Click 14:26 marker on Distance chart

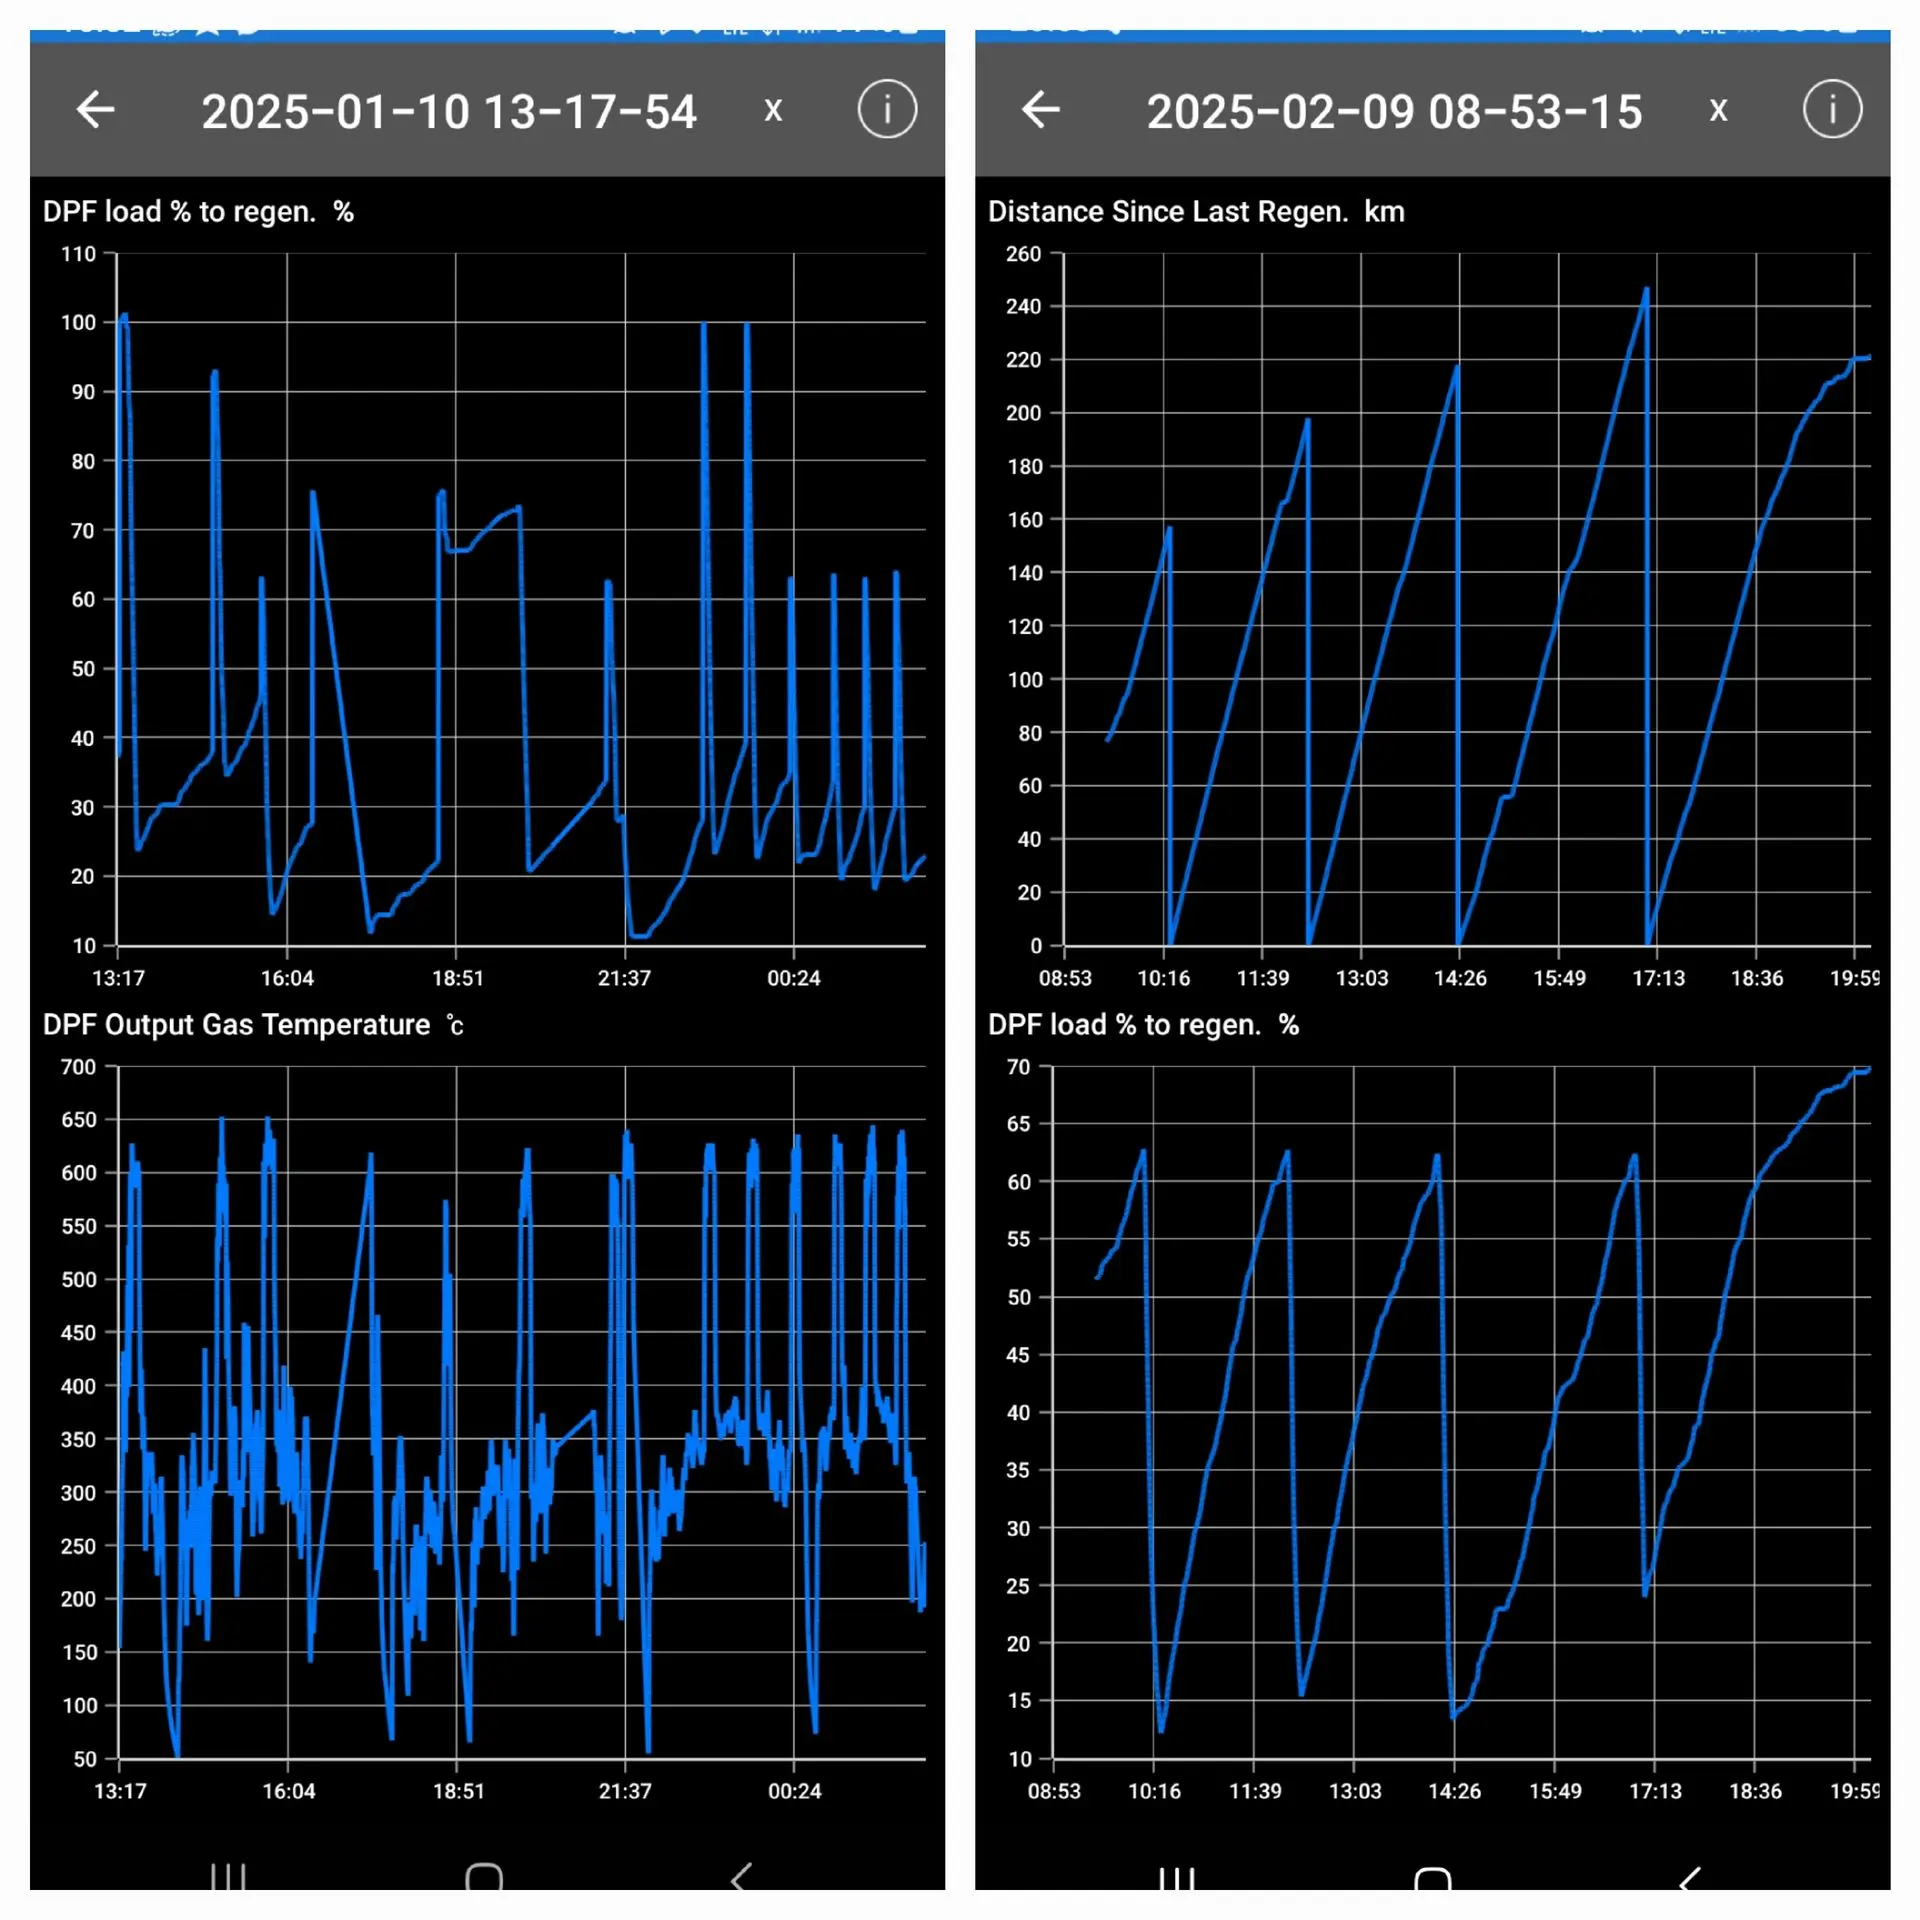1459,978
